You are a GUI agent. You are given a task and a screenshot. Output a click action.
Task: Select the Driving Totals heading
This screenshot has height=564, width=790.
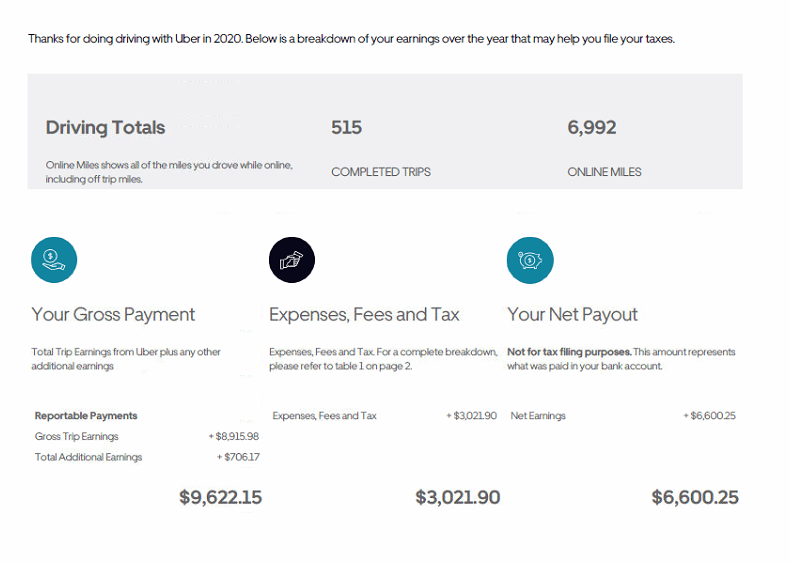point(105,128)
